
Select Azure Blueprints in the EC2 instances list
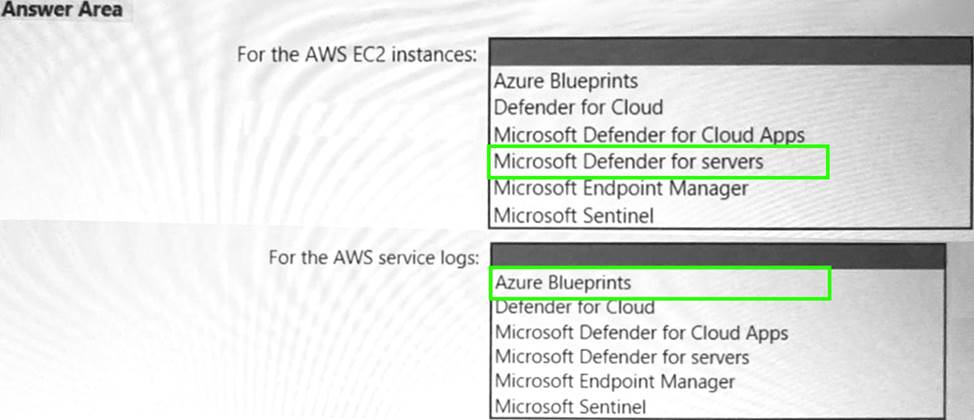click(565, 81)
